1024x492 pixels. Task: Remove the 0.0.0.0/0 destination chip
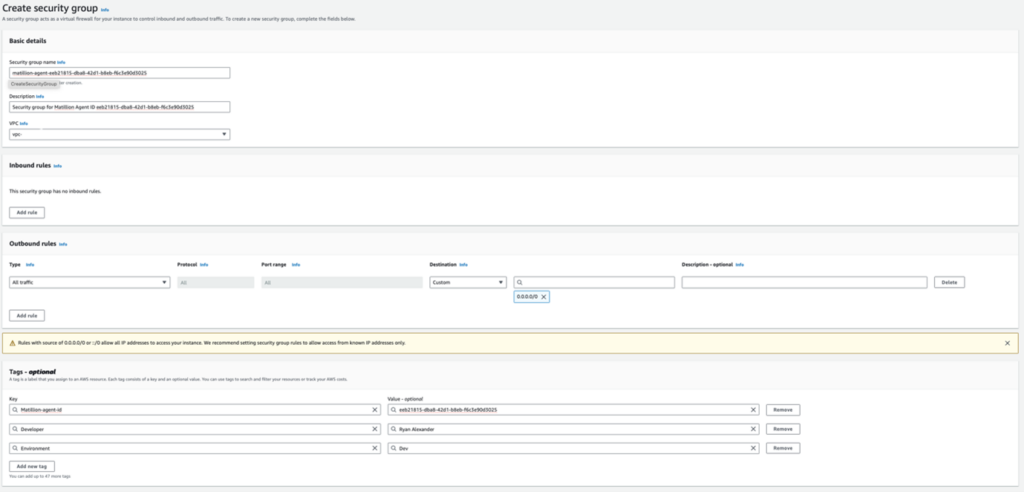point(543,297)
